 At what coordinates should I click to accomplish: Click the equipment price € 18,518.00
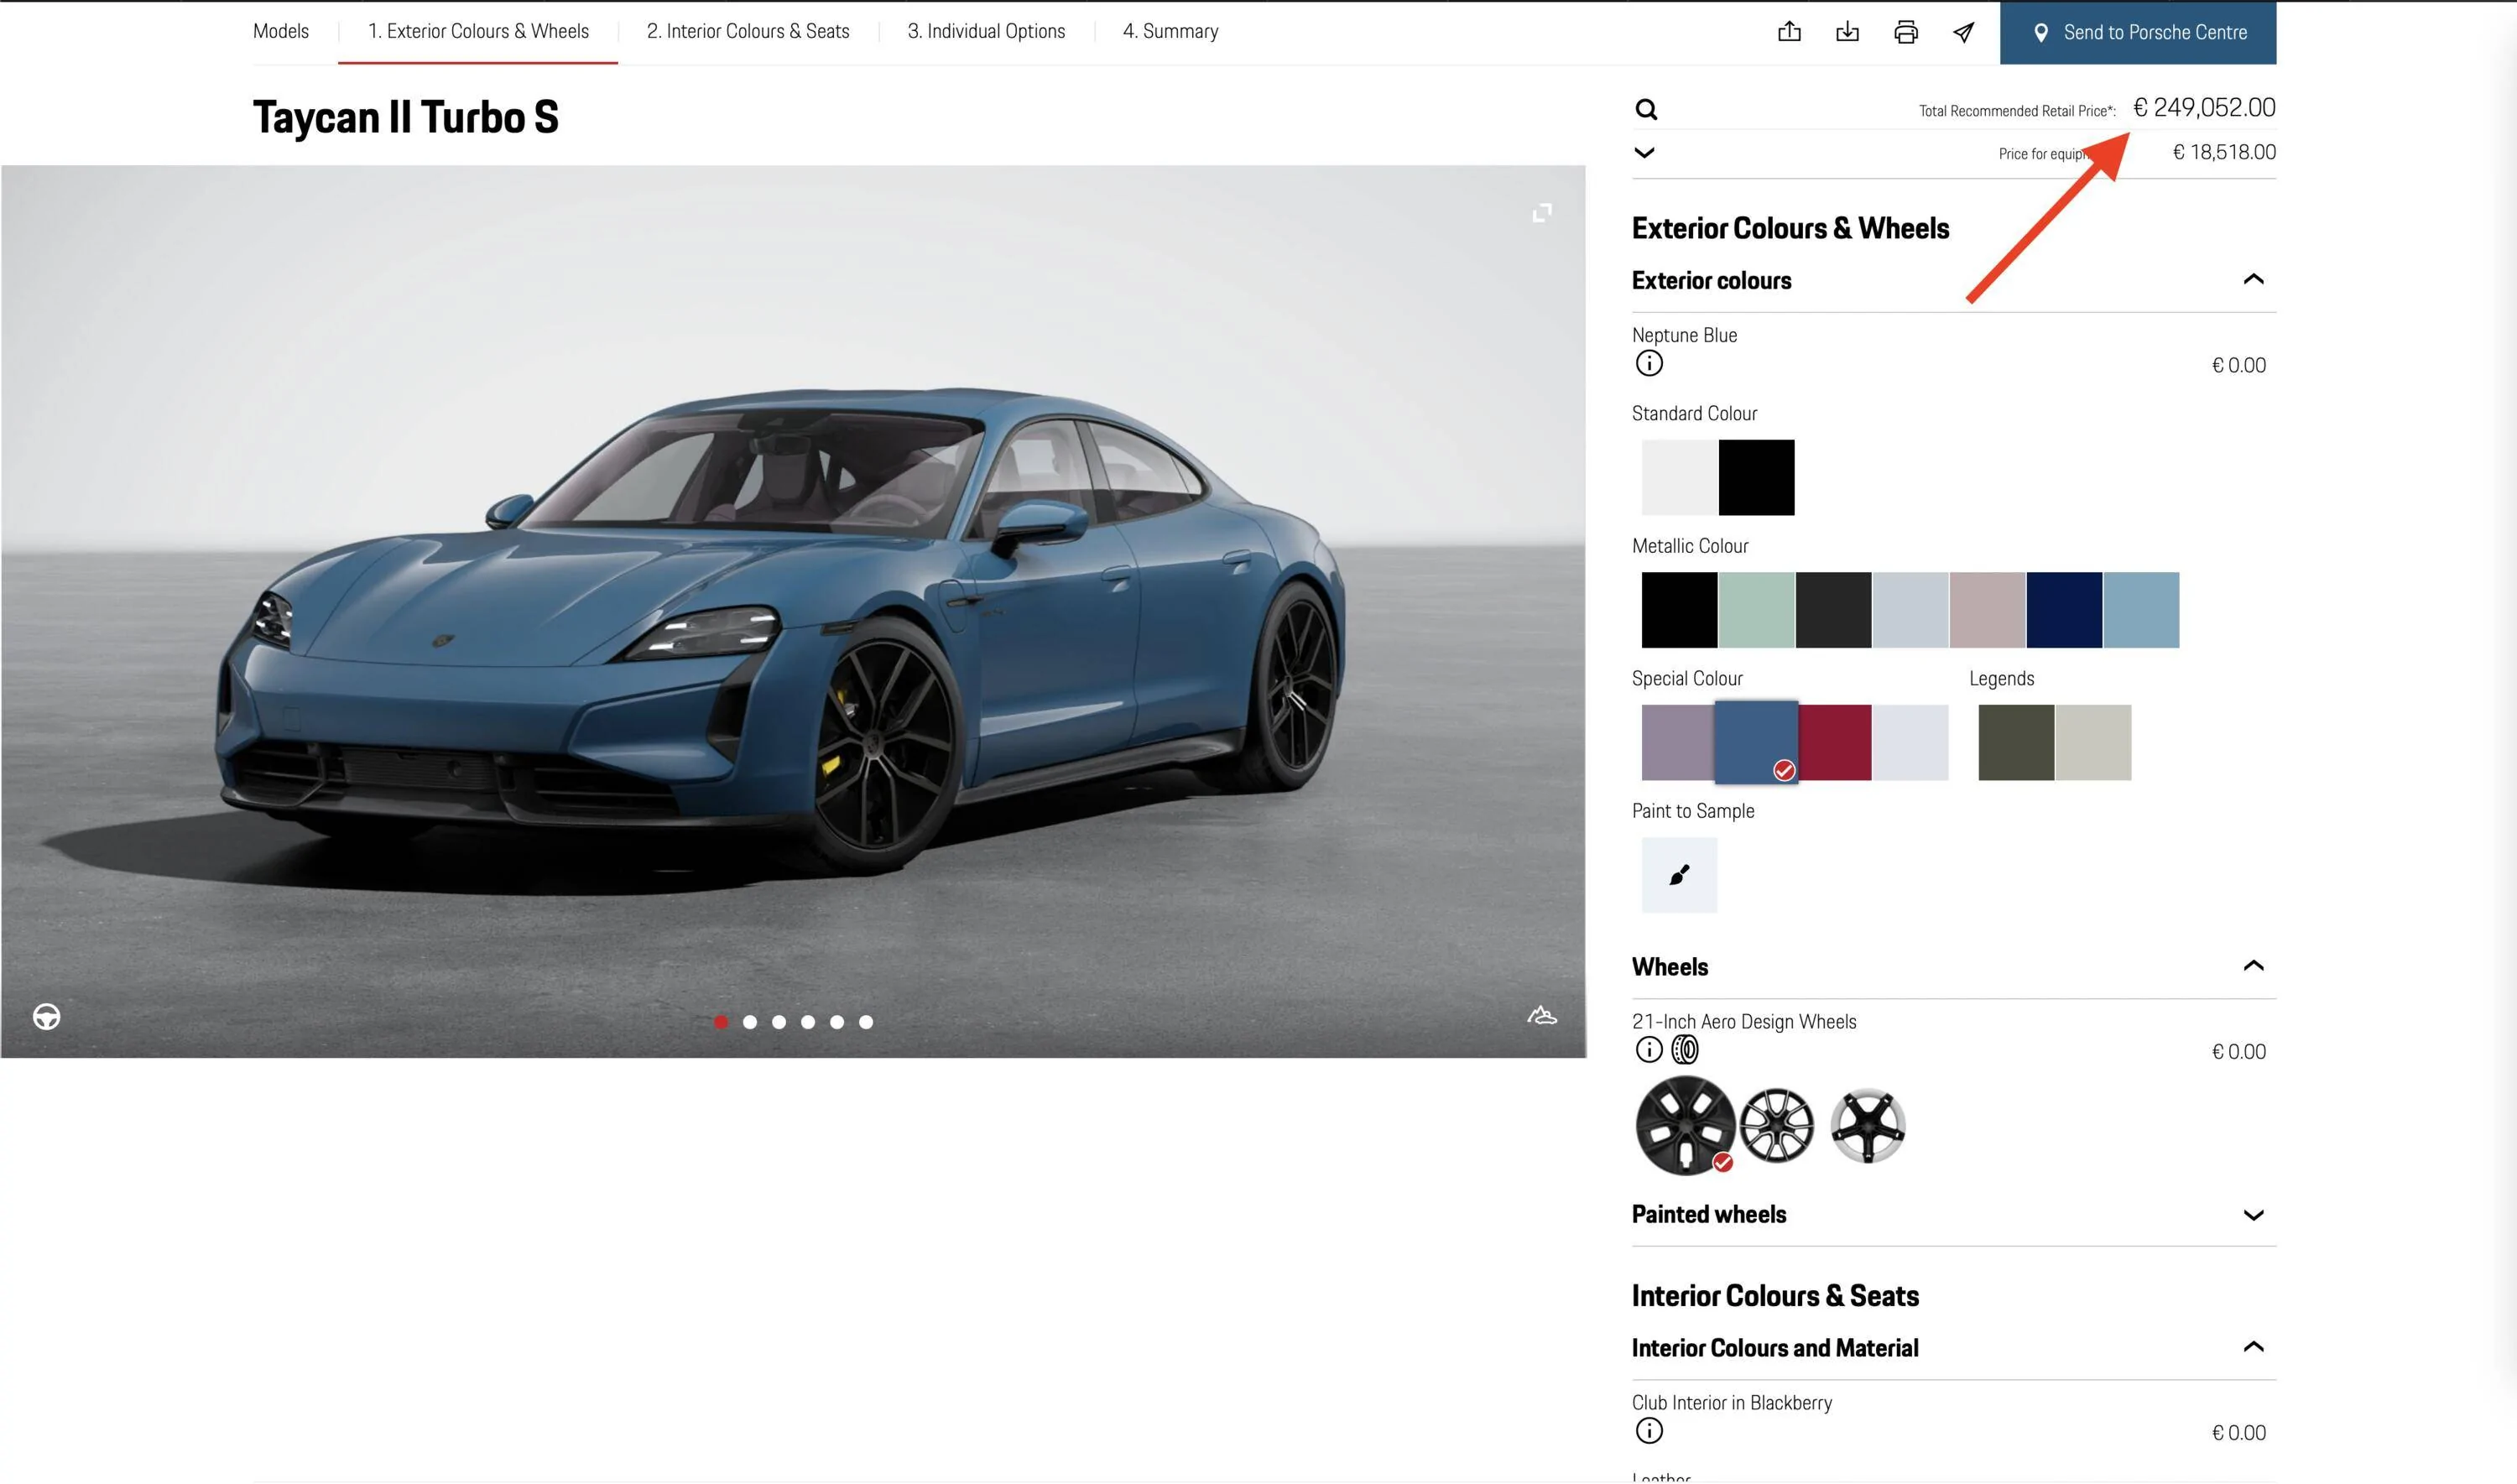[2224, 152]
